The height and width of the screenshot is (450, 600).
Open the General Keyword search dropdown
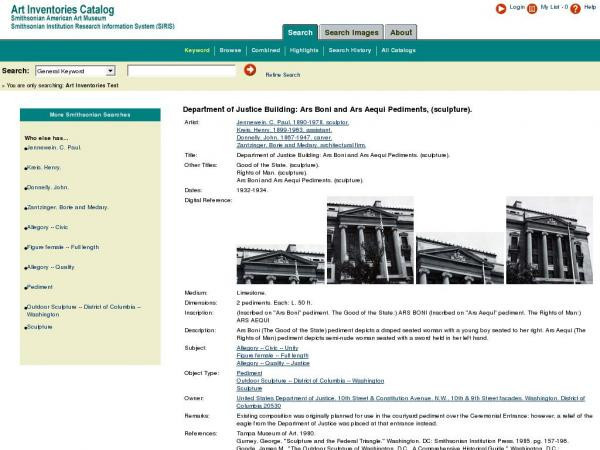75,71
